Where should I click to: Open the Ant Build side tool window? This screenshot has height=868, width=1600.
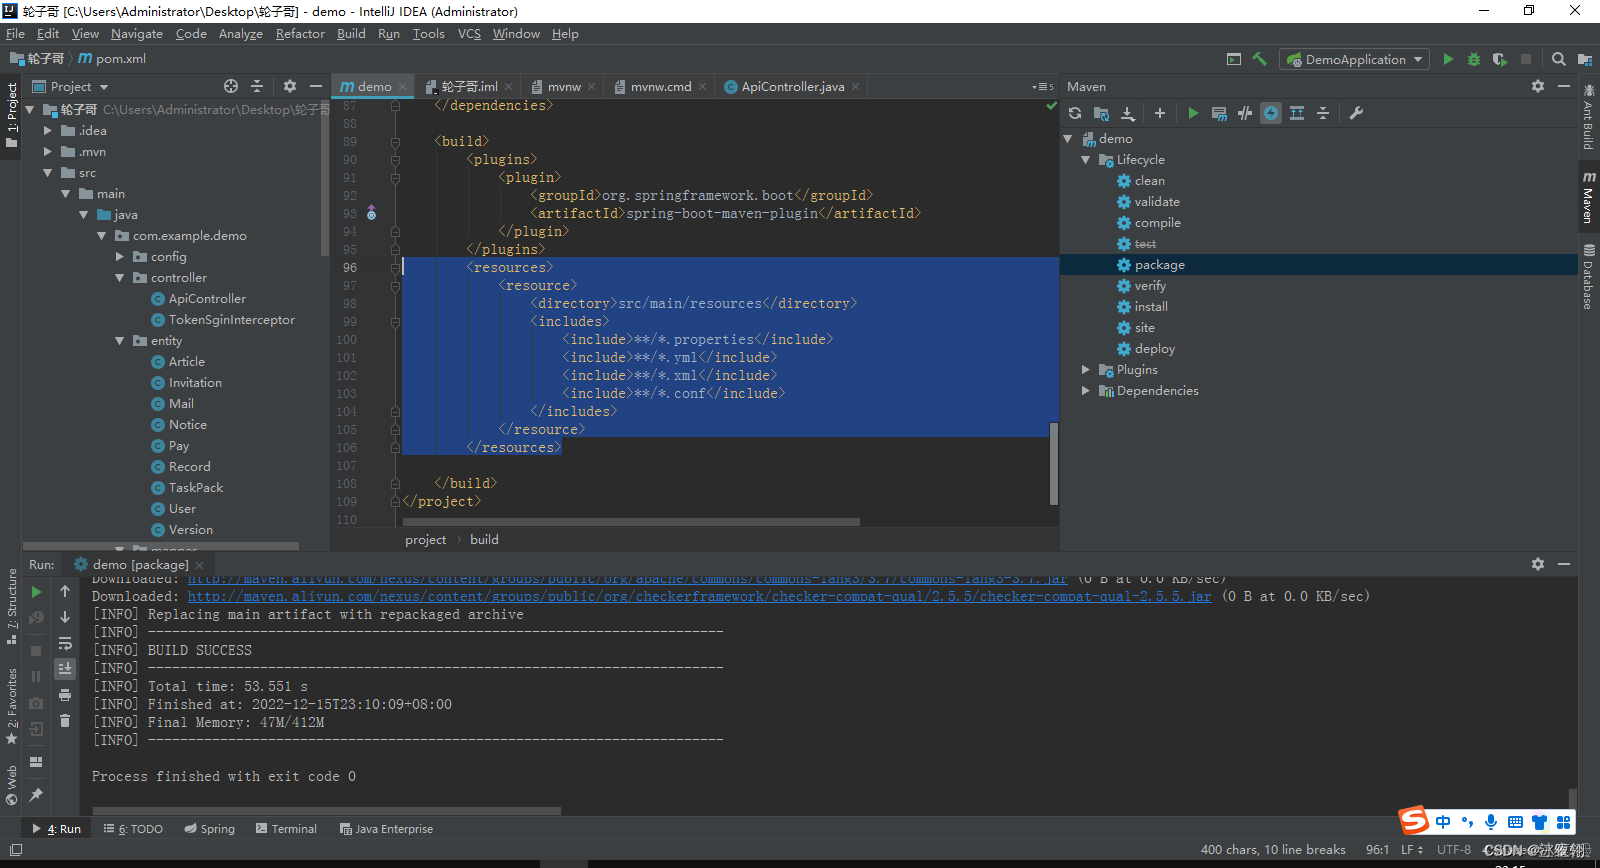1588,117
